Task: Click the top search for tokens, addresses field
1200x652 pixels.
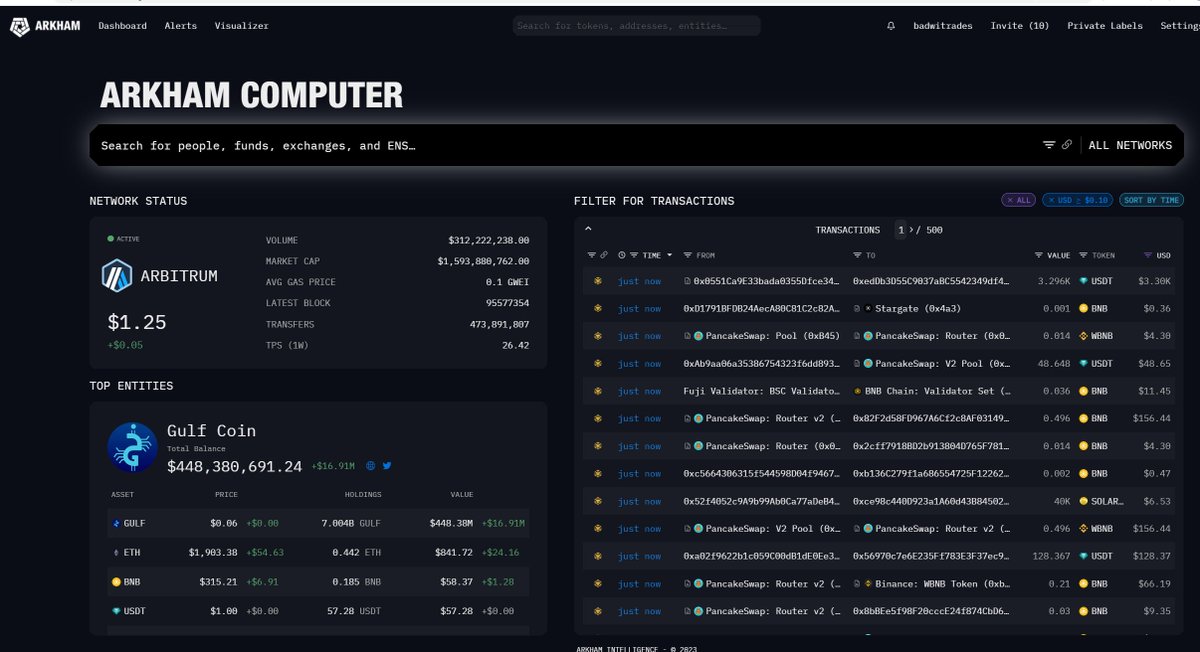Action: [636, 26]
